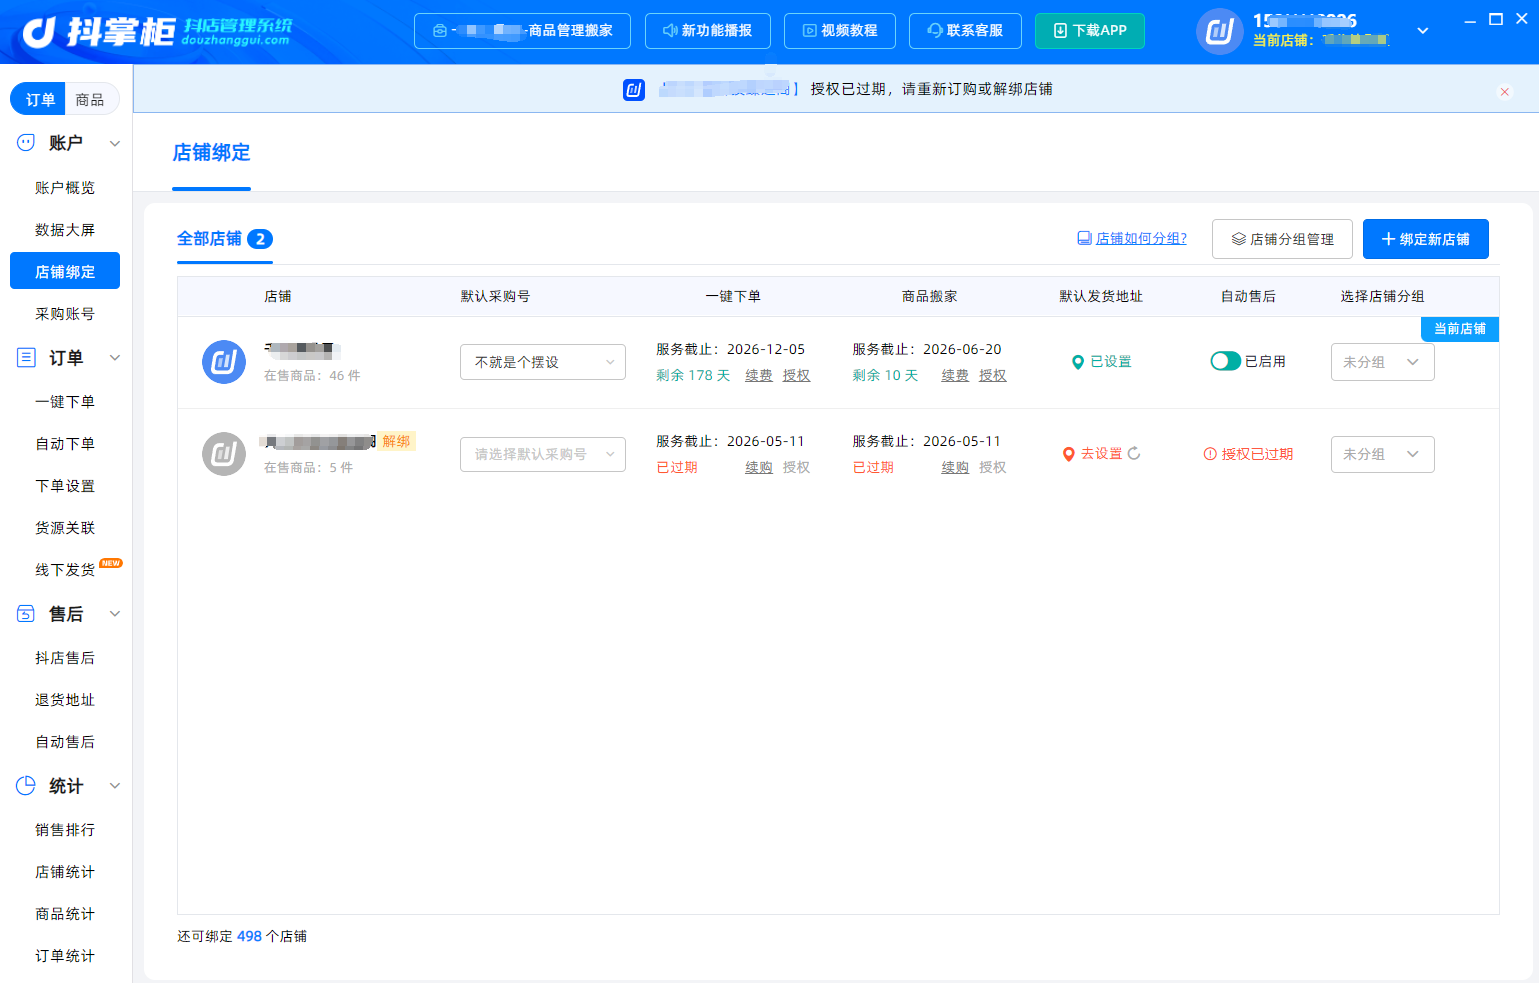Open 数据大屏 in the sidebar
This screenshot has height=983, width=1539.
click(x=65, y=230)
